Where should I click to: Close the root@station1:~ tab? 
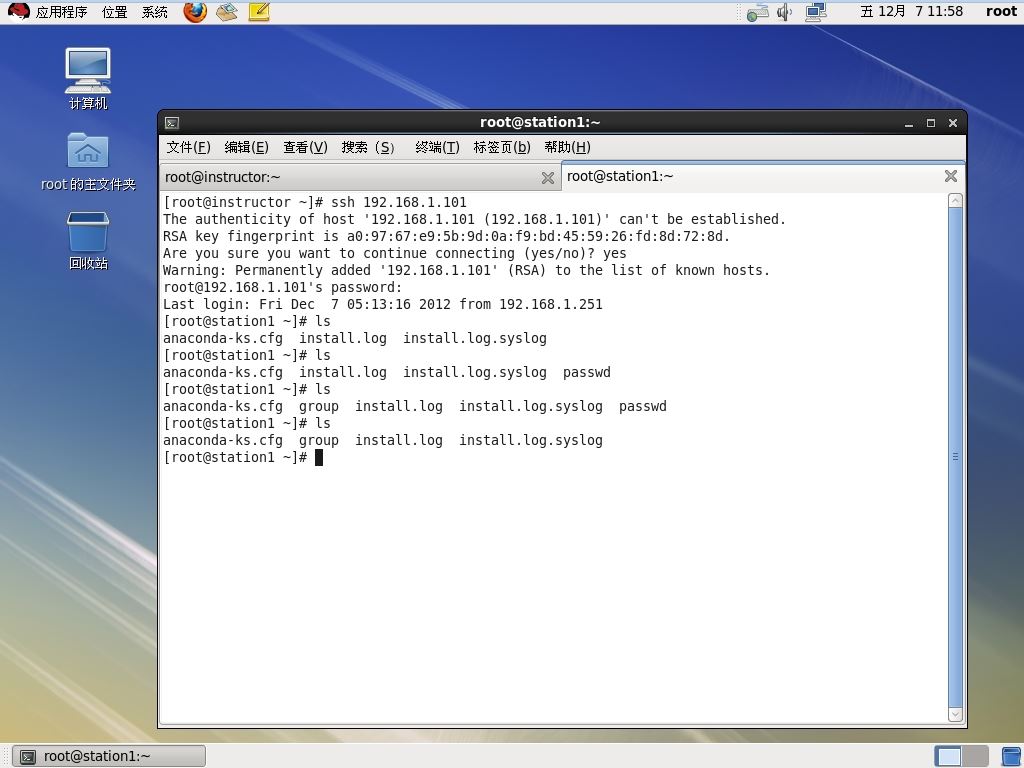(x=951, y=176)
